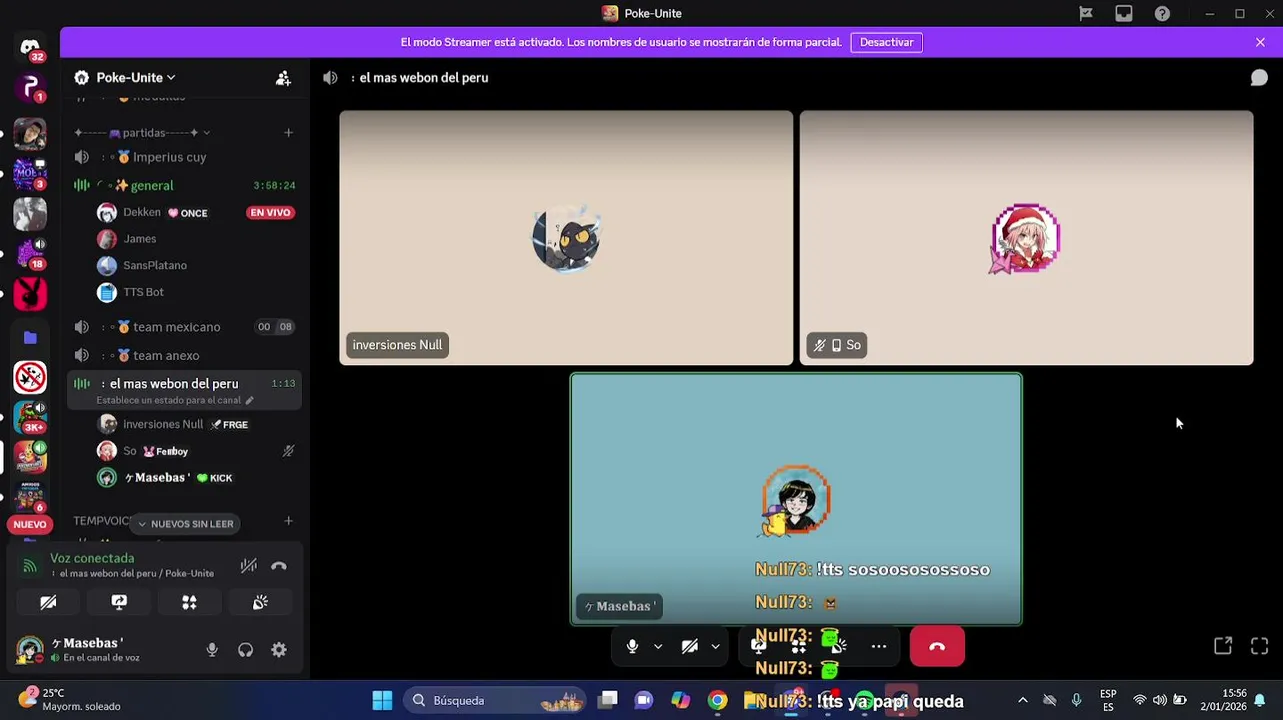Toggle headphones deafen in user panel
The height and width of the screenshot is (720, 1283).
245,650
